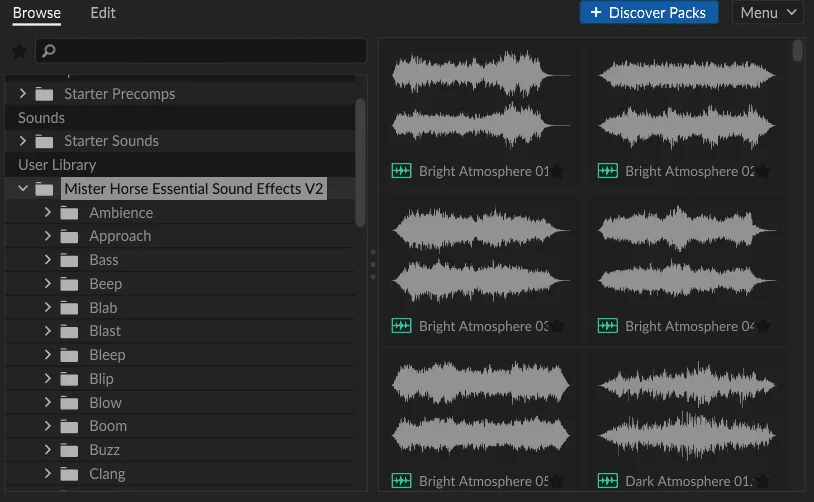
Task: Click audio icon of Bright Atmosphere 03
Action: click(x=401, y=325)
